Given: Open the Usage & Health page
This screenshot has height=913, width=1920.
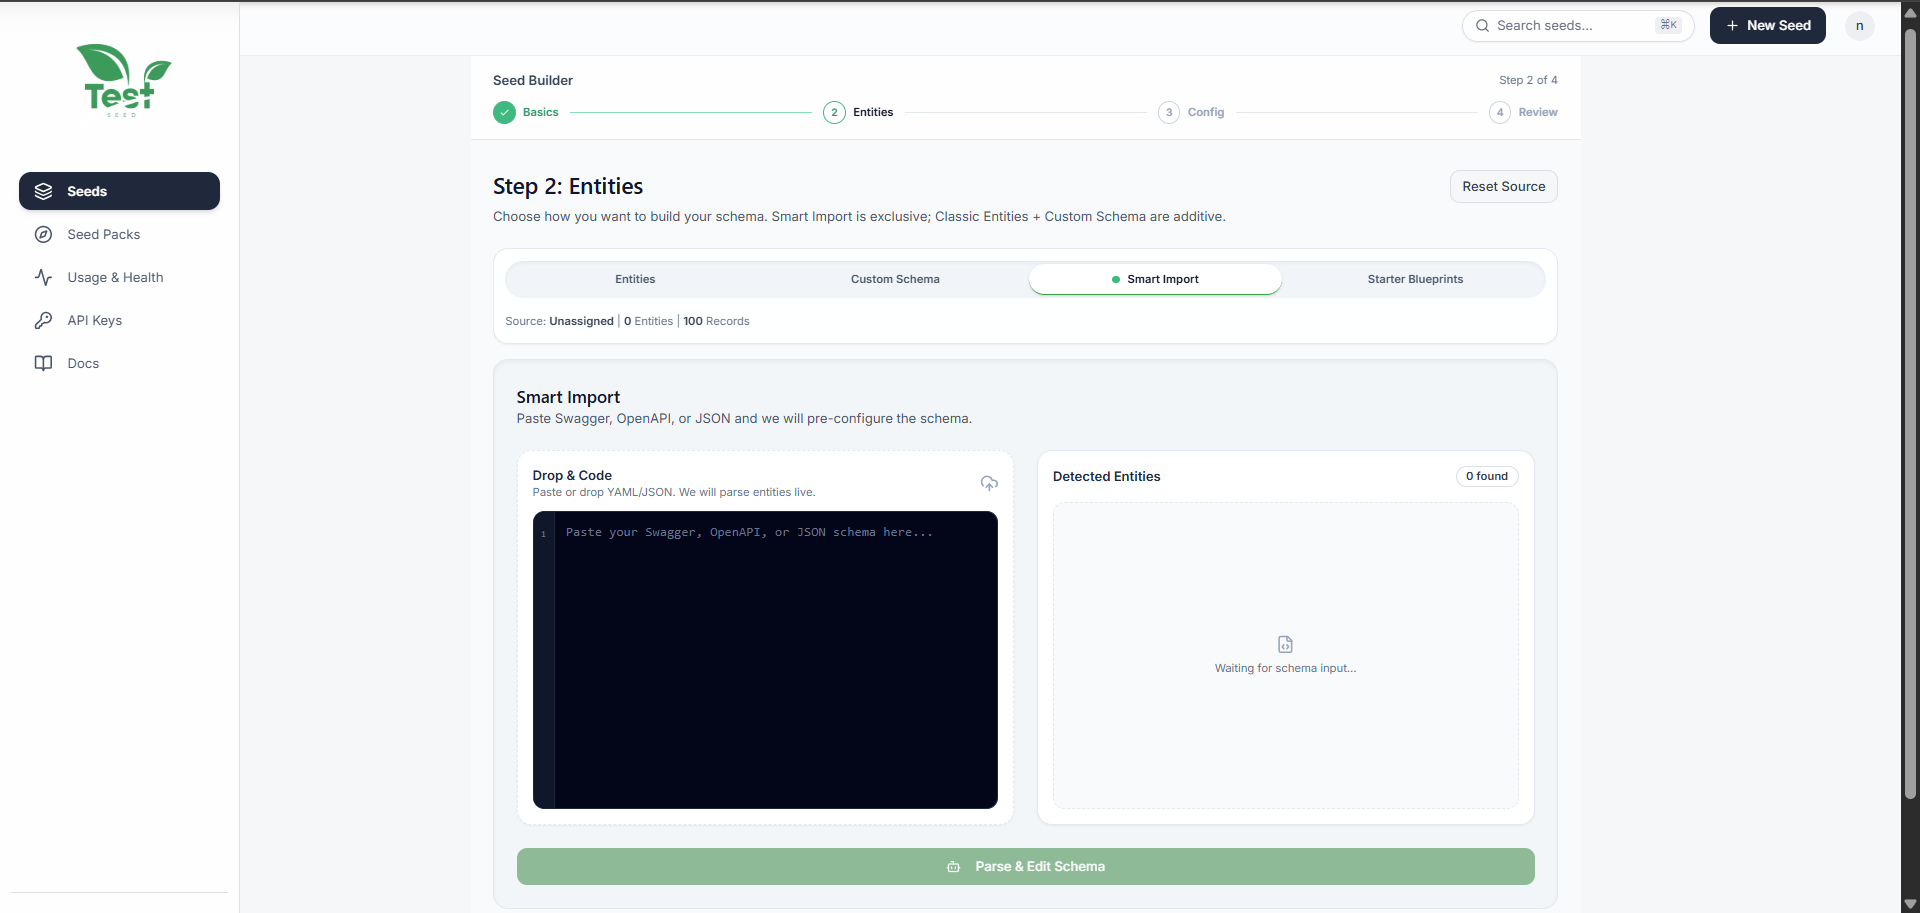Looking at the screenshot, I should [x=116, y=277].
